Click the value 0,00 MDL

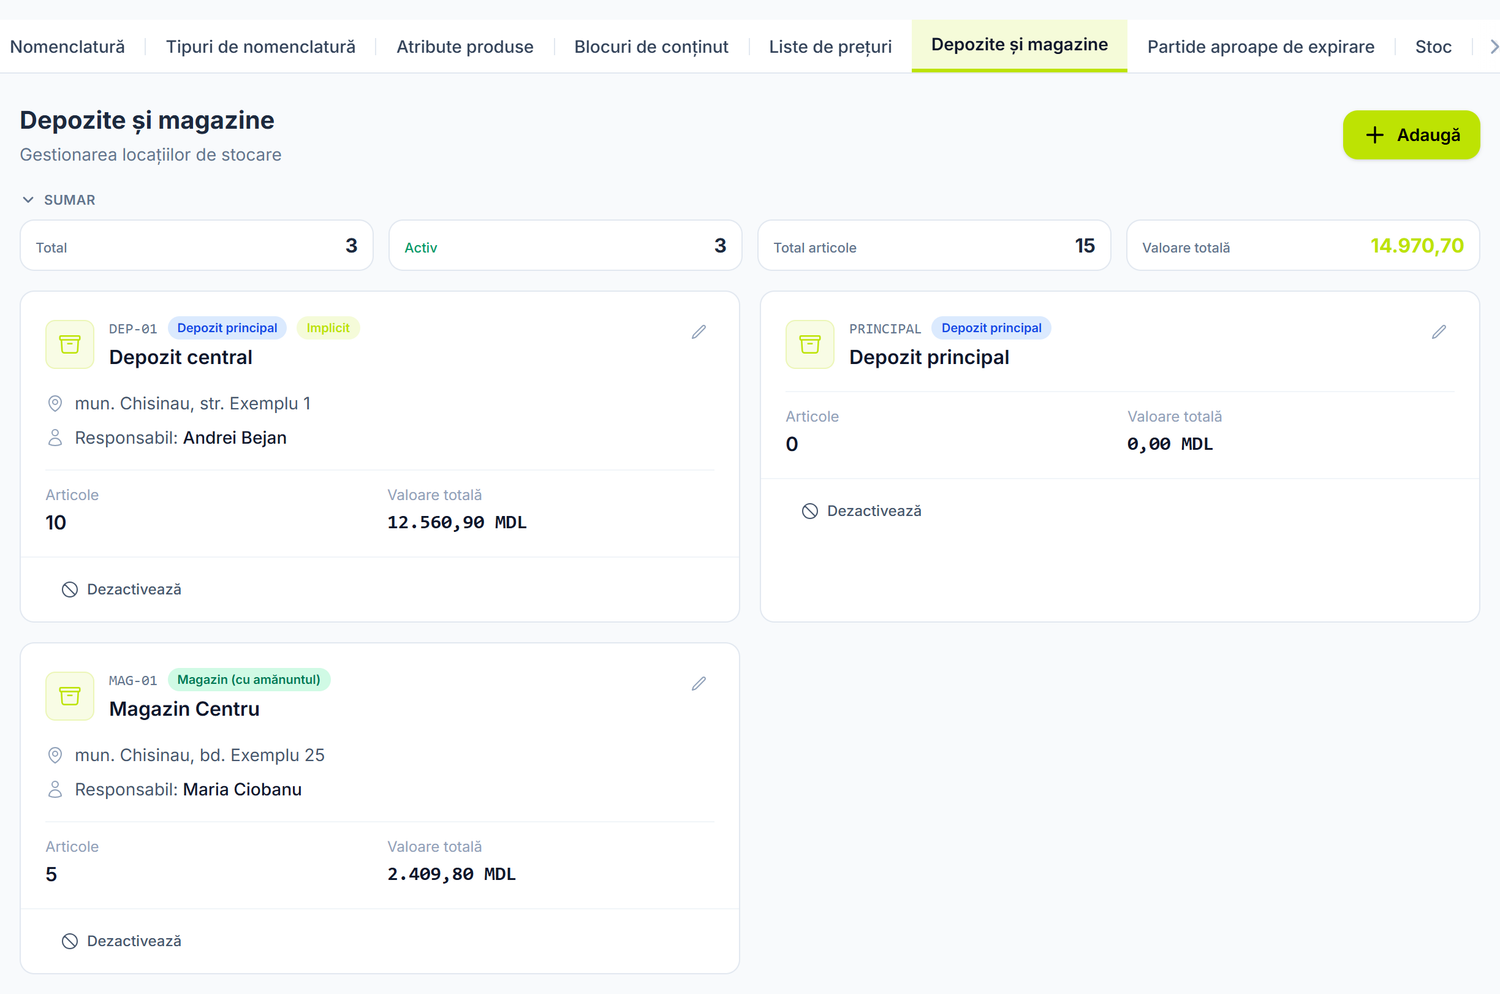(1170, 444)
